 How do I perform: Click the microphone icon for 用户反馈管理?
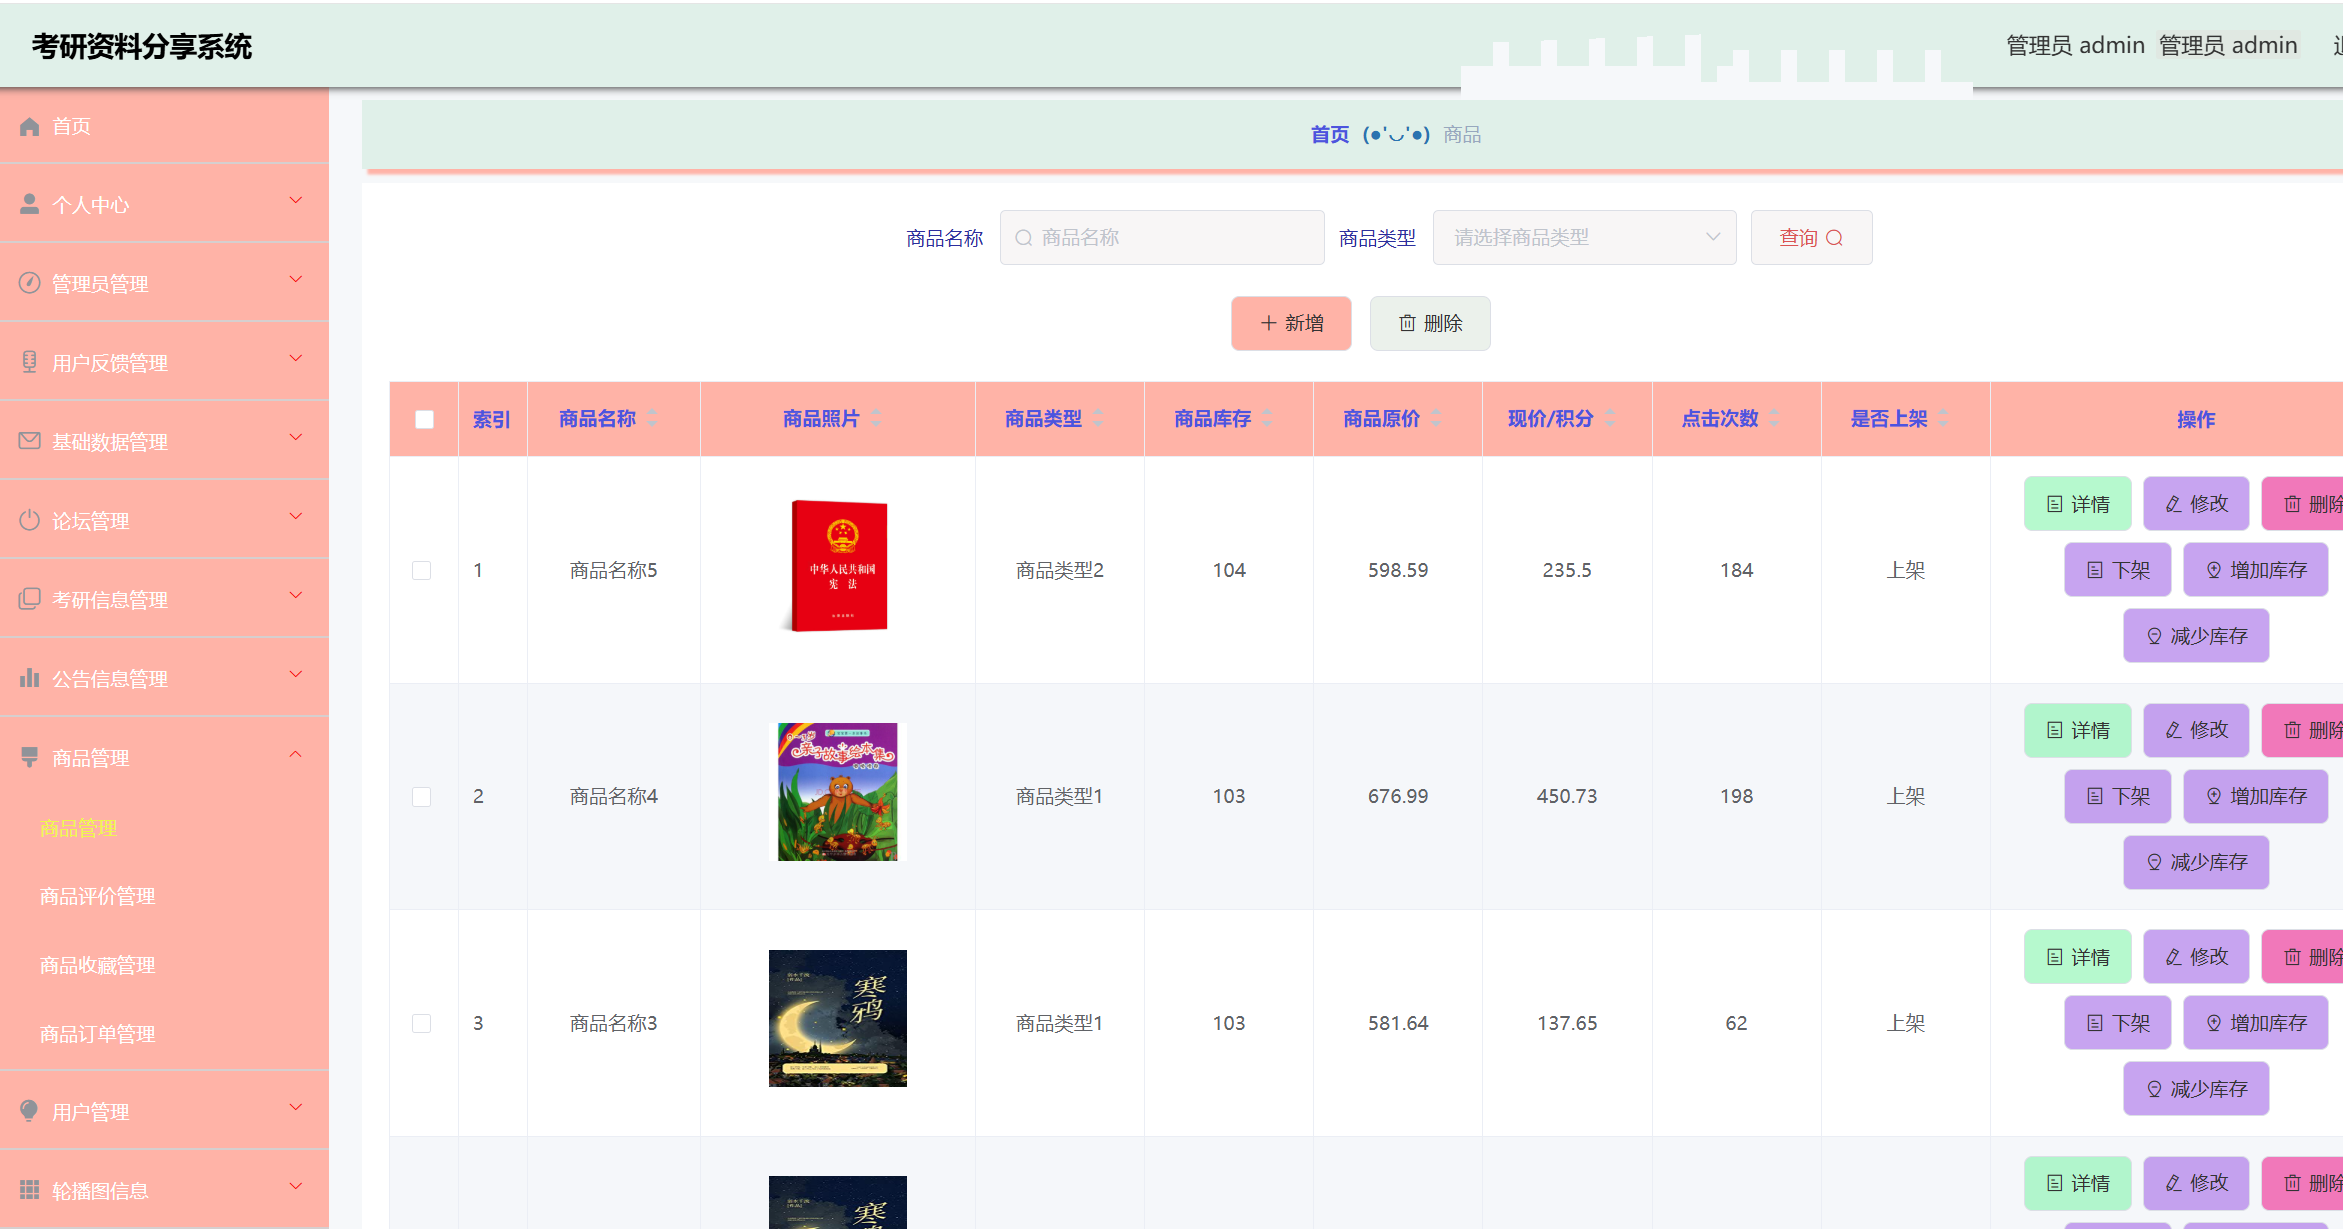[28, 361]
